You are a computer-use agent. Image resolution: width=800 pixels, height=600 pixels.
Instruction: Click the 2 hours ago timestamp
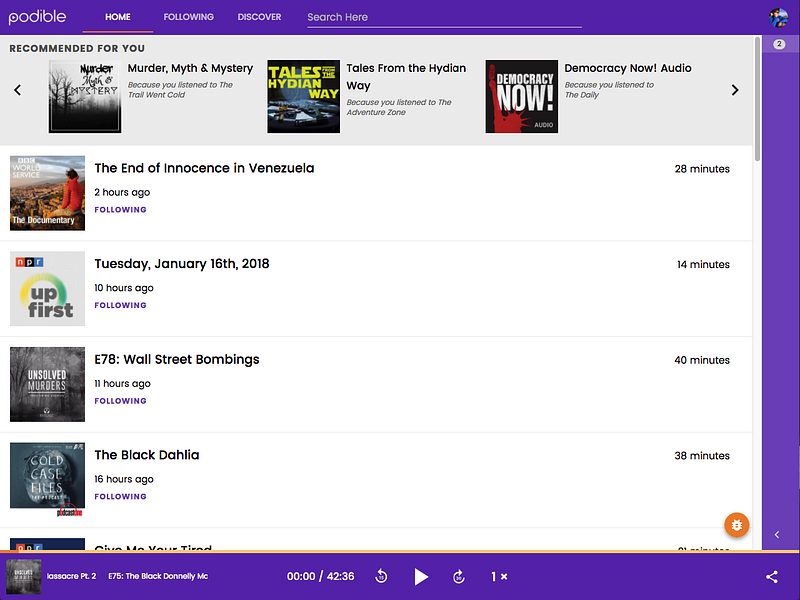[122, 192]
